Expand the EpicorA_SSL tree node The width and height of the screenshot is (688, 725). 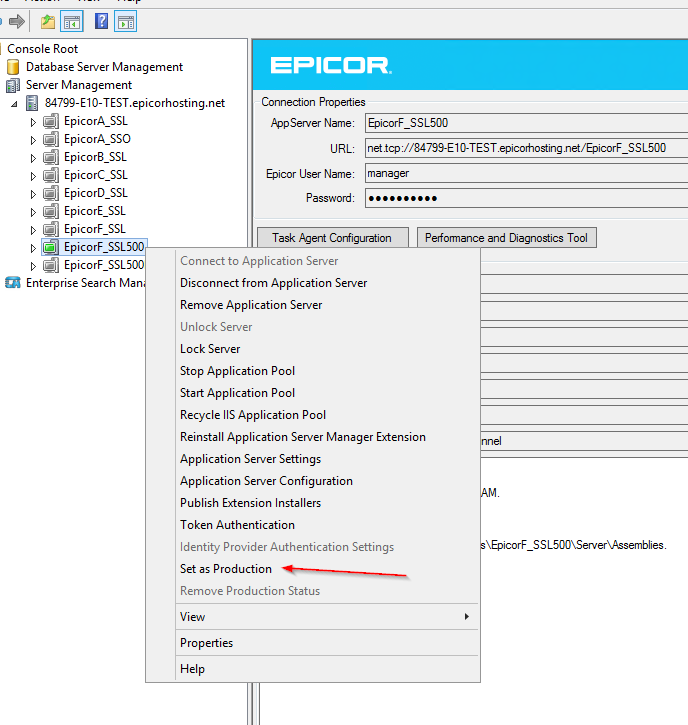[33, 122]
